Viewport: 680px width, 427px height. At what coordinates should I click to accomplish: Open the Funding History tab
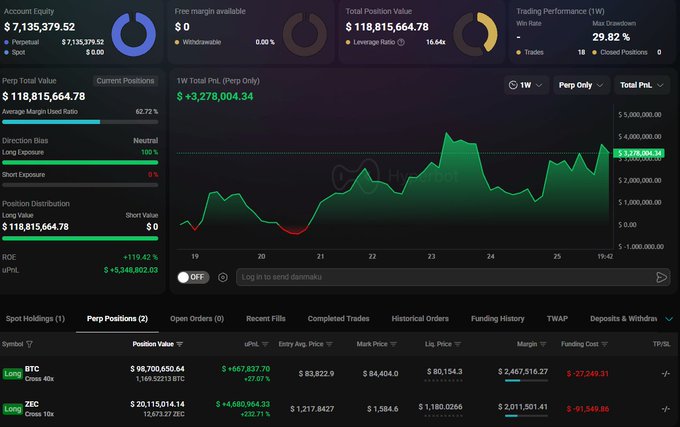tap(497, 319)
